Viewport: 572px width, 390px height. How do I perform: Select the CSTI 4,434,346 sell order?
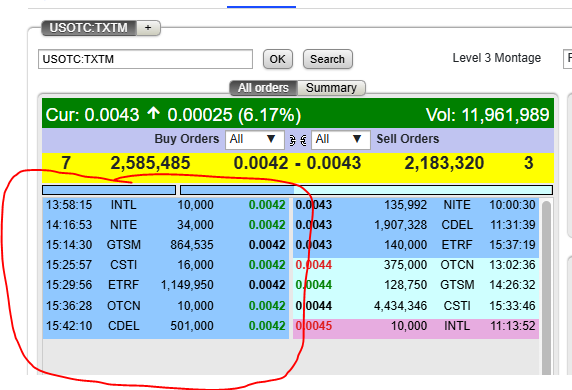click(416, 306)
